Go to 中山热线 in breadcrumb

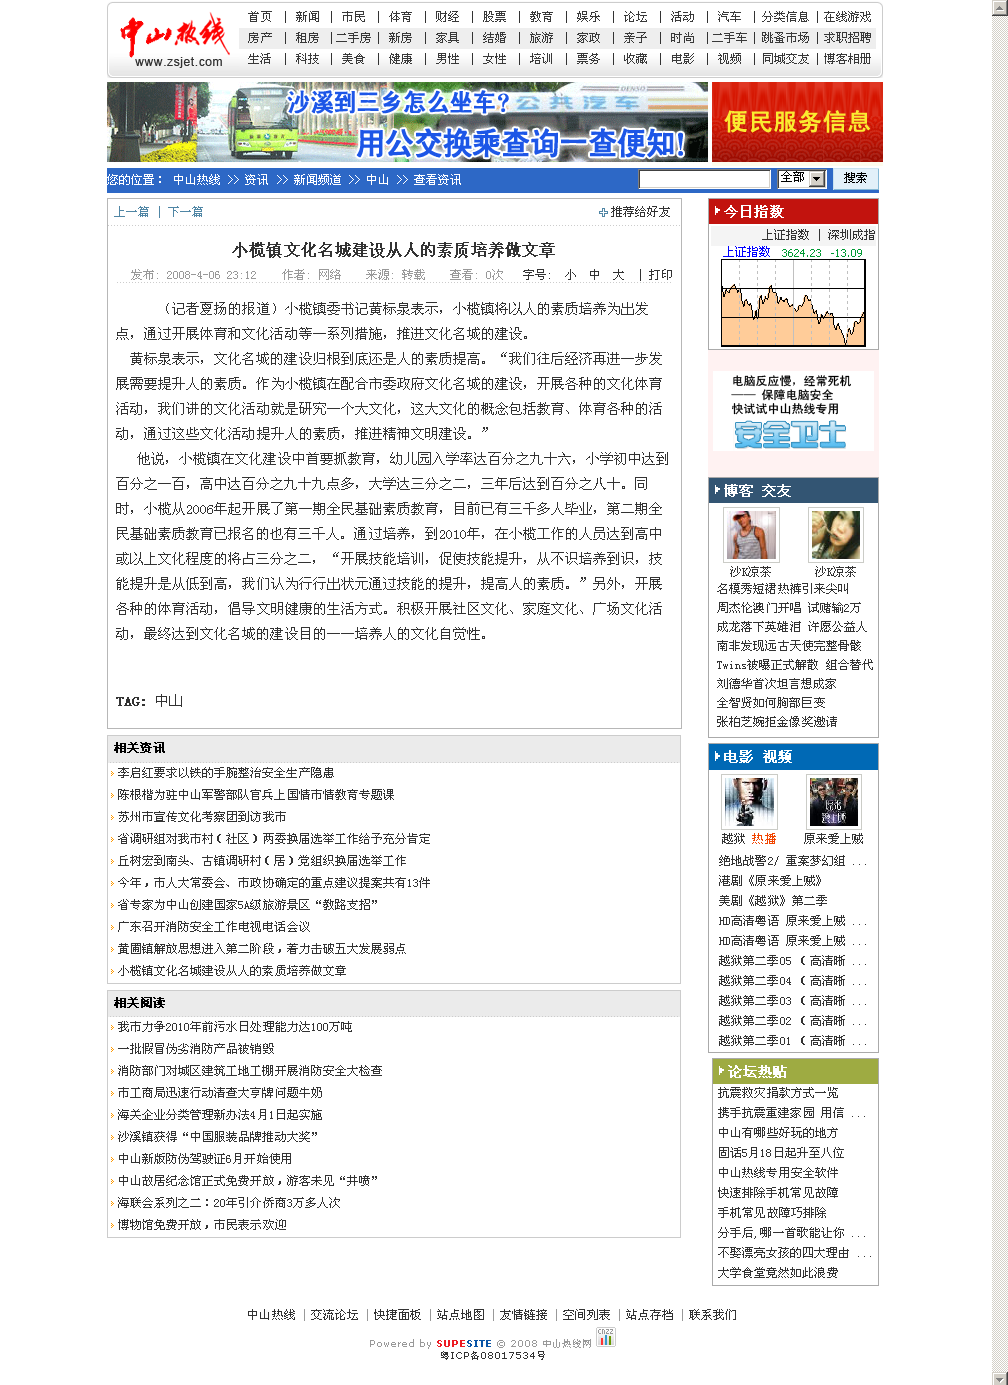coord(197,180)
